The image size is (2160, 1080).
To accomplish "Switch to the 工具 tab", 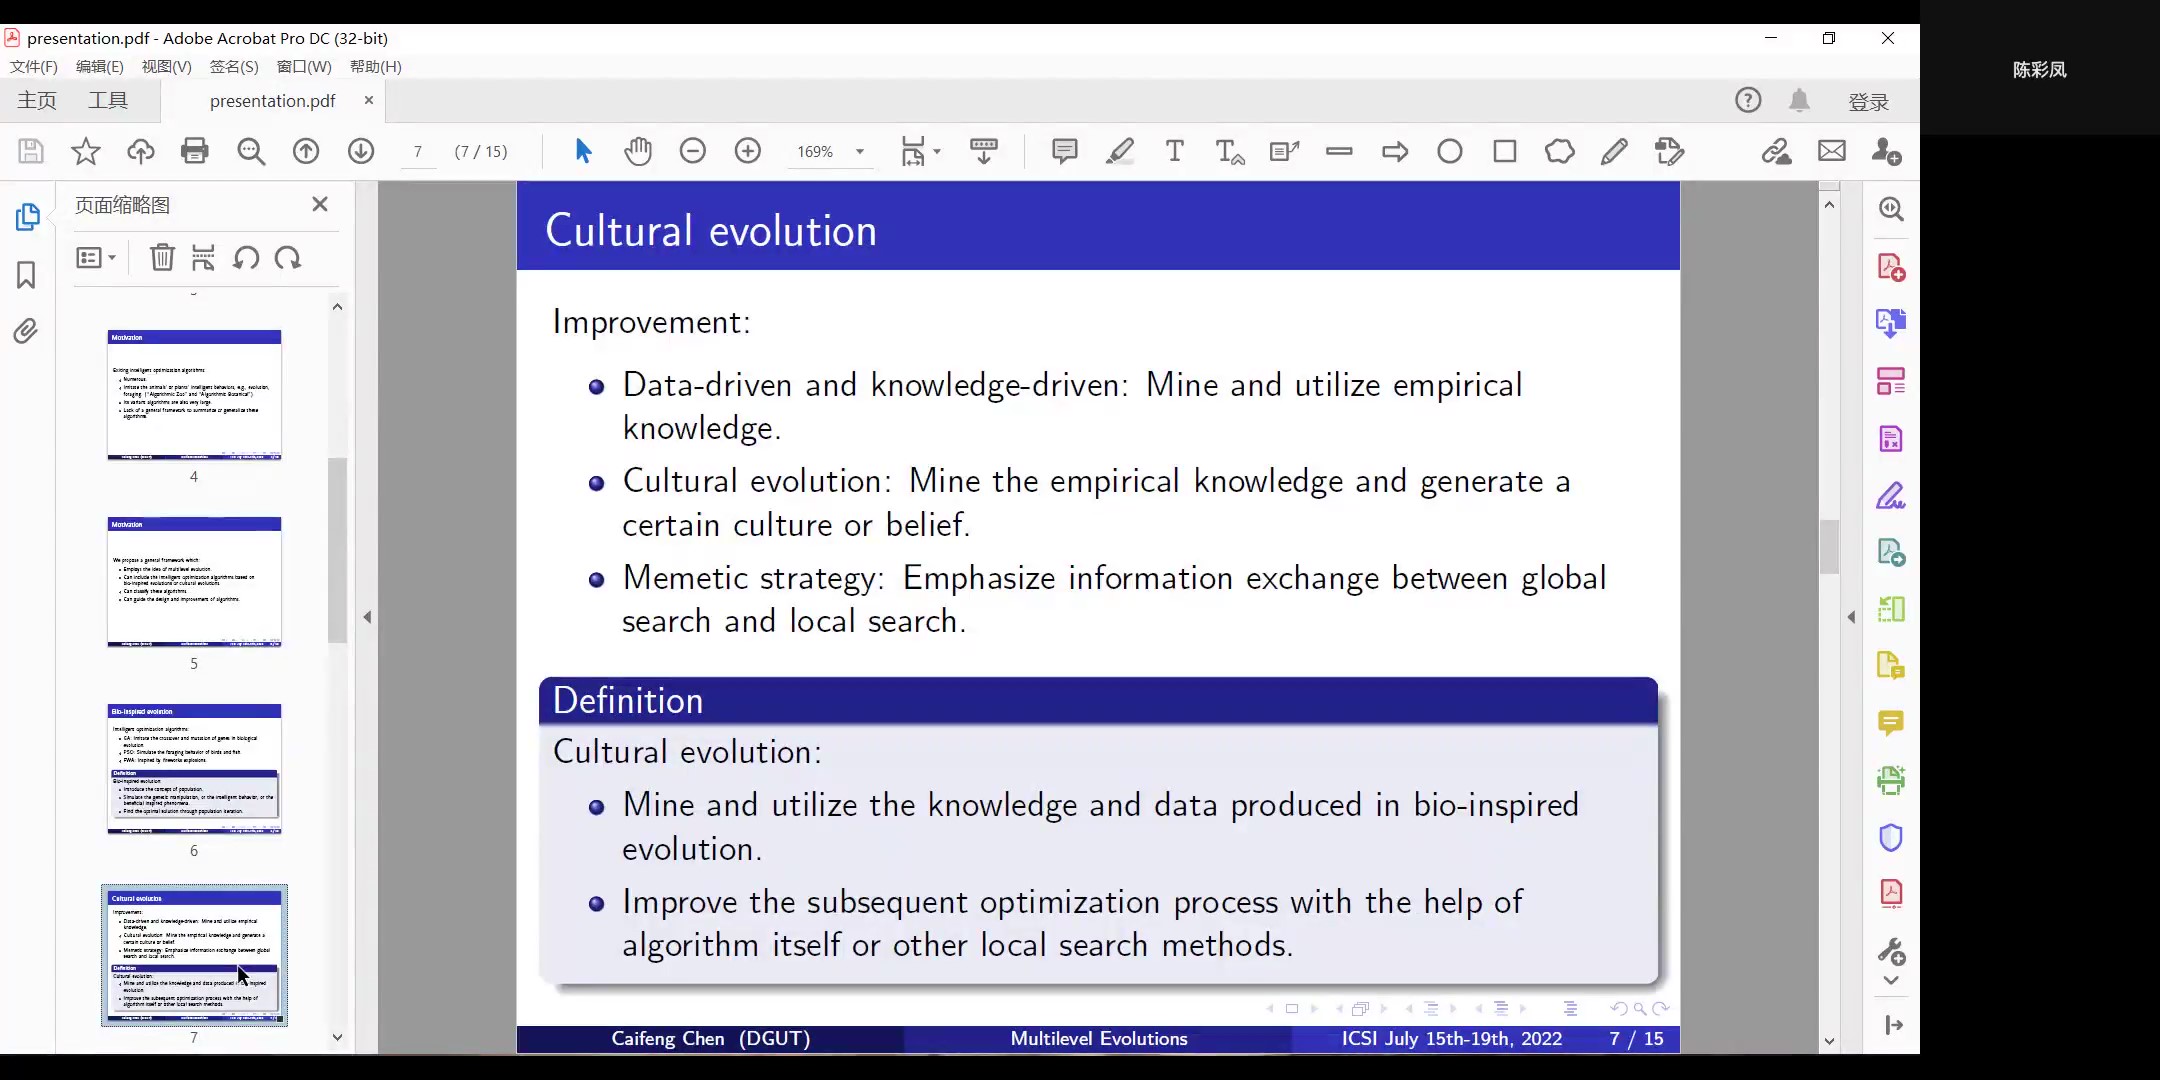I will [108, 100].
